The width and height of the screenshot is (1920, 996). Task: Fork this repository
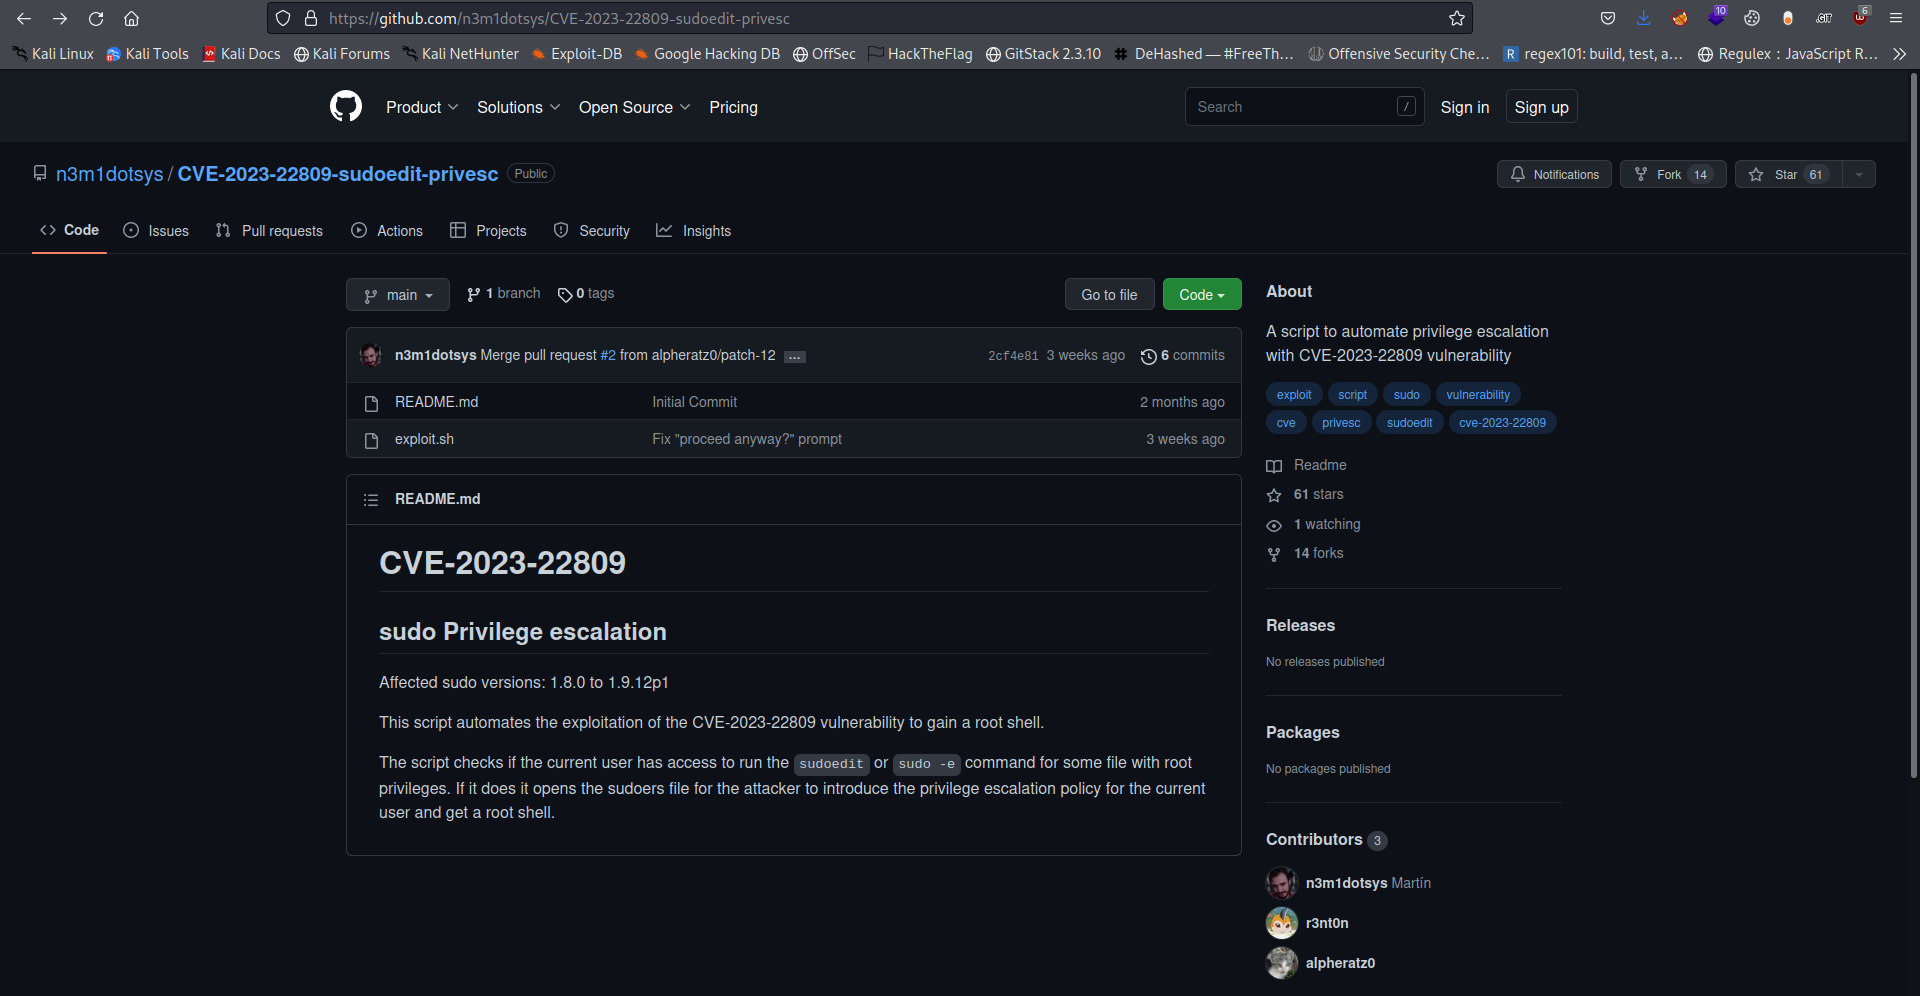click(x=1673, y=174)
